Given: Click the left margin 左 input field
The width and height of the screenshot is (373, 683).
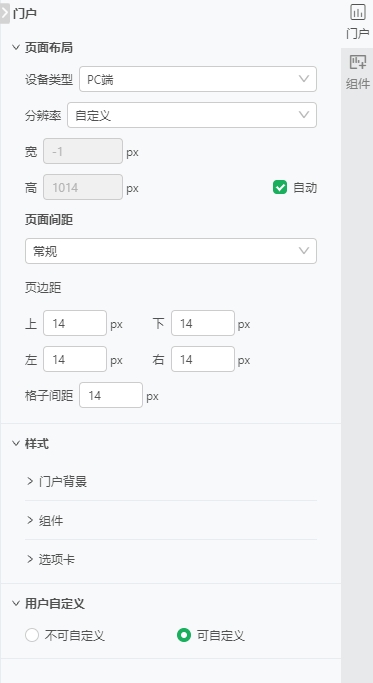Looking at the screenshot, I should [x=75, y=359].
